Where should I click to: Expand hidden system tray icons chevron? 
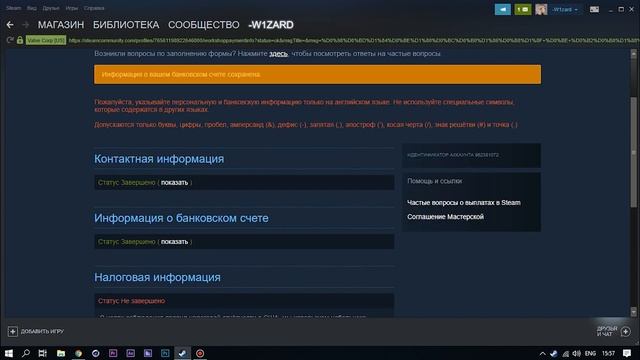tap(542, 353)
